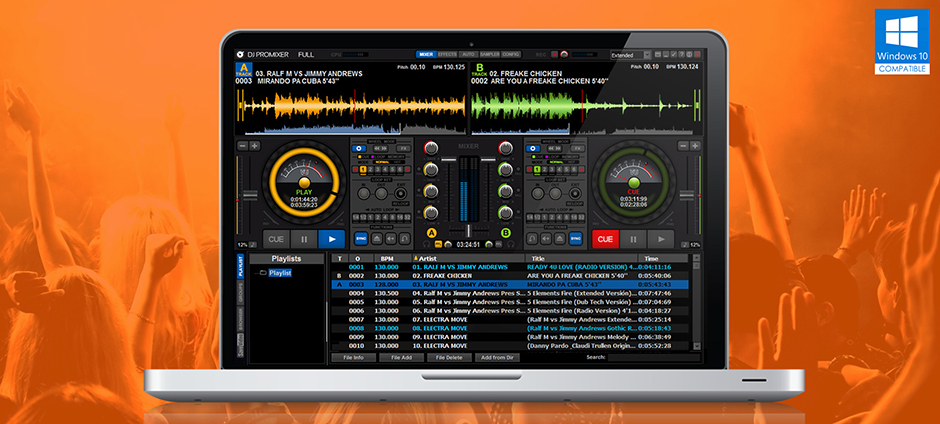The width and height of the screenshot is (940, 424).
Task: Pause deck A playback
Action: (x=304, y=239)
